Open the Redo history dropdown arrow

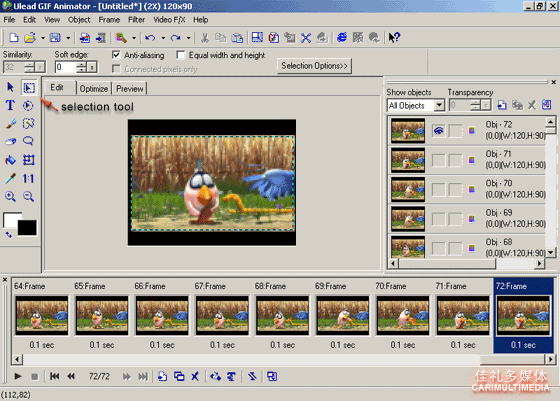pyautogui.click(x=188, y=38)
